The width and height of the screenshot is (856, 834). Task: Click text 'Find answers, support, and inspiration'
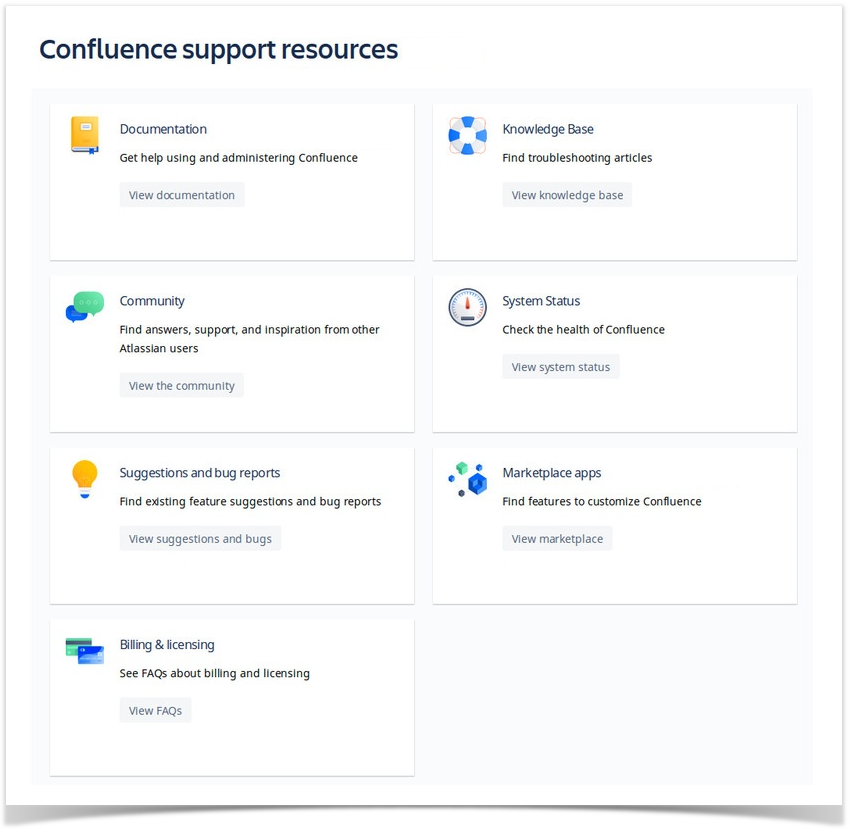click(x=220, y=330)
